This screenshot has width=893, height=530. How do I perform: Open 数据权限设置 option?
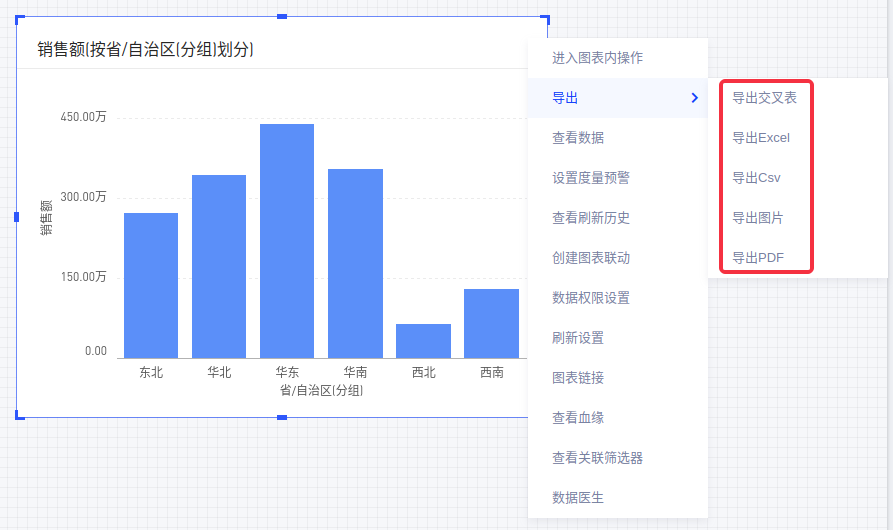tap(591, 298)
